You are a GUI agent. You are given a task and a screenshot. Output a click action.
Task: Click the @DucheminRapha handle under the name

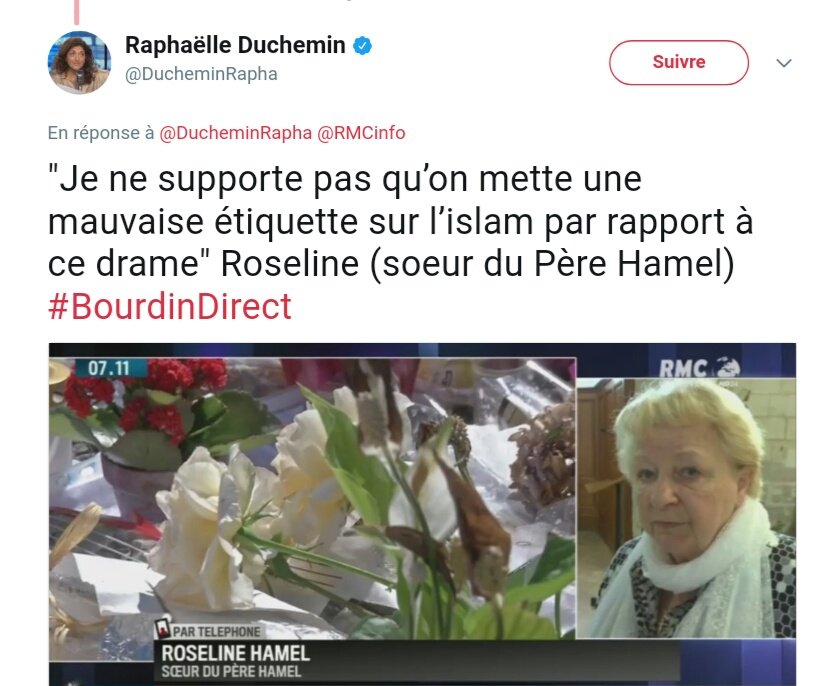click(201, 74)
